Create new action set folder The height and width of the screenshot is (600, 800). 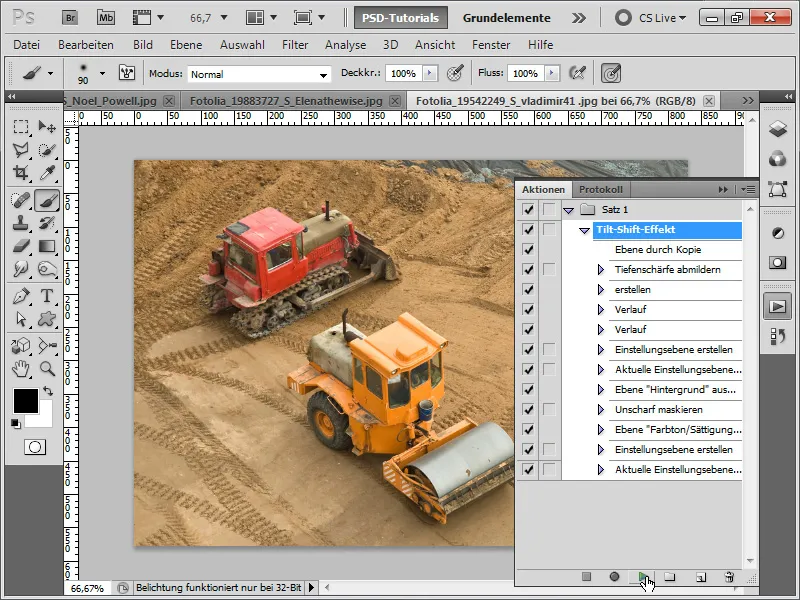click(670, 577)
